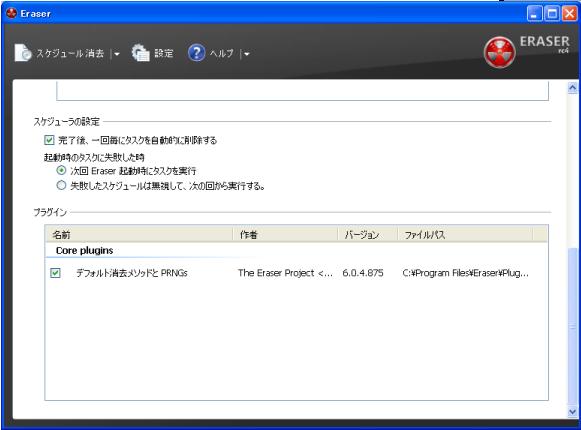Click the scrollbar down arrow
Screen dimensions: 581x430
tap(572, 412)
